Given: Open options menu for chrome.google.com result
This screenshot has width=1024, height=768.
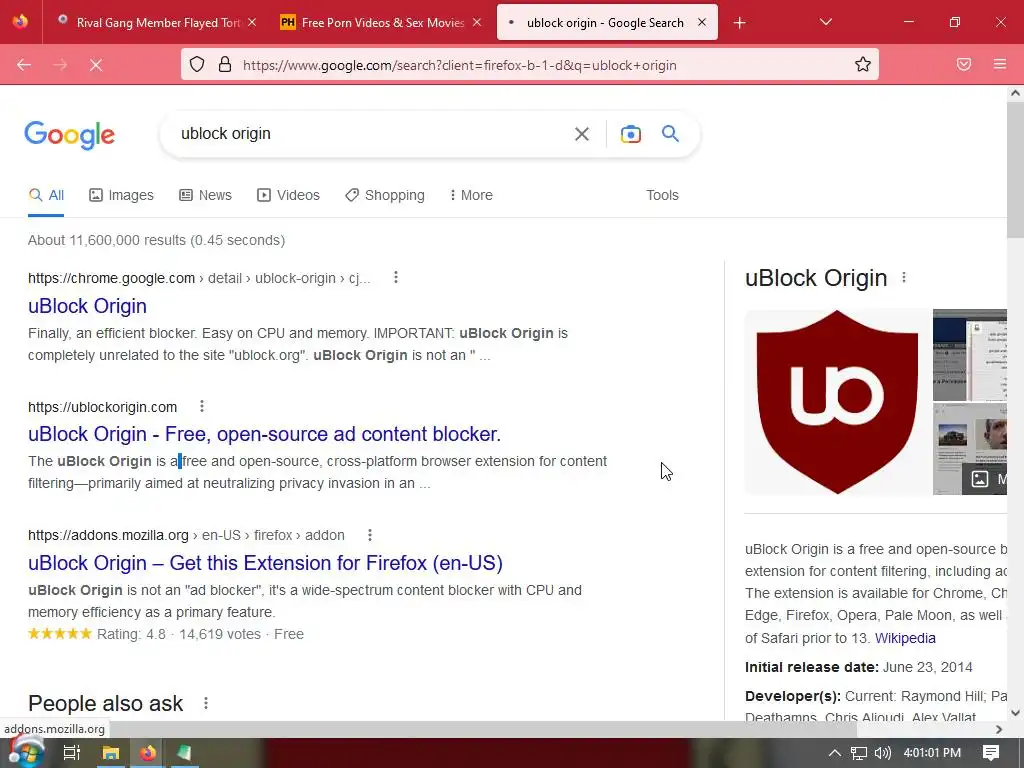Looking at the screenshot, I should pyautogui.click(x=396, y=278).
